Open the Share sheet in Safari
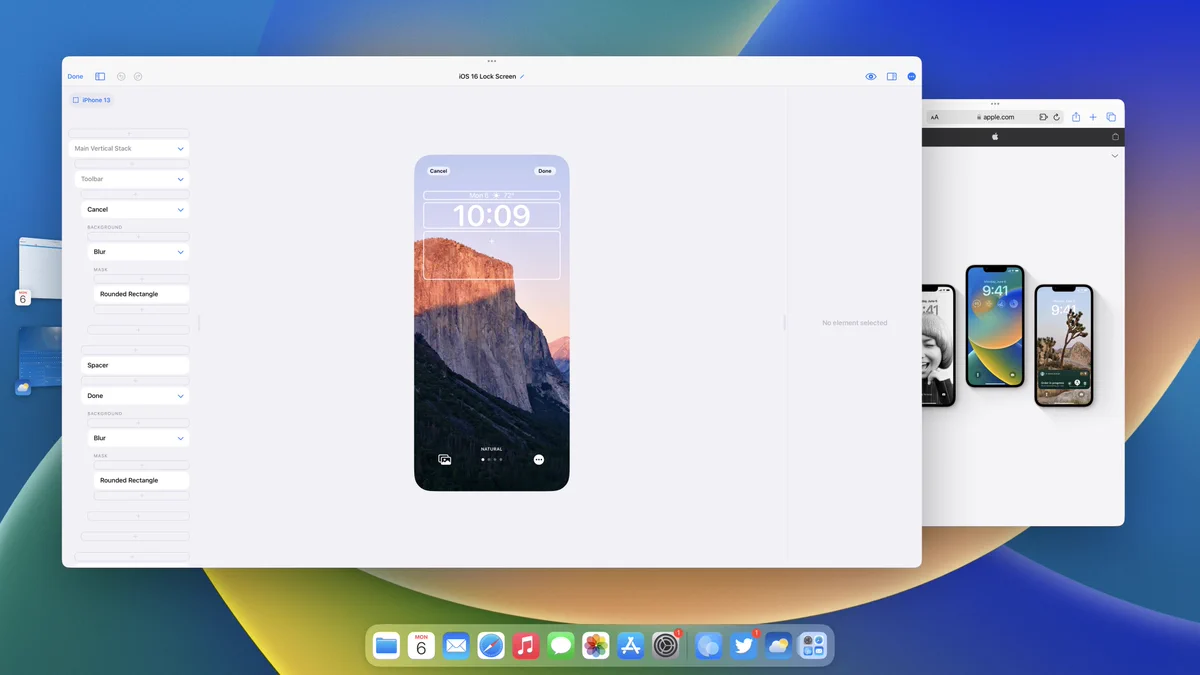The height and width of the screenshot is (675, 1200). point(1076,117)
